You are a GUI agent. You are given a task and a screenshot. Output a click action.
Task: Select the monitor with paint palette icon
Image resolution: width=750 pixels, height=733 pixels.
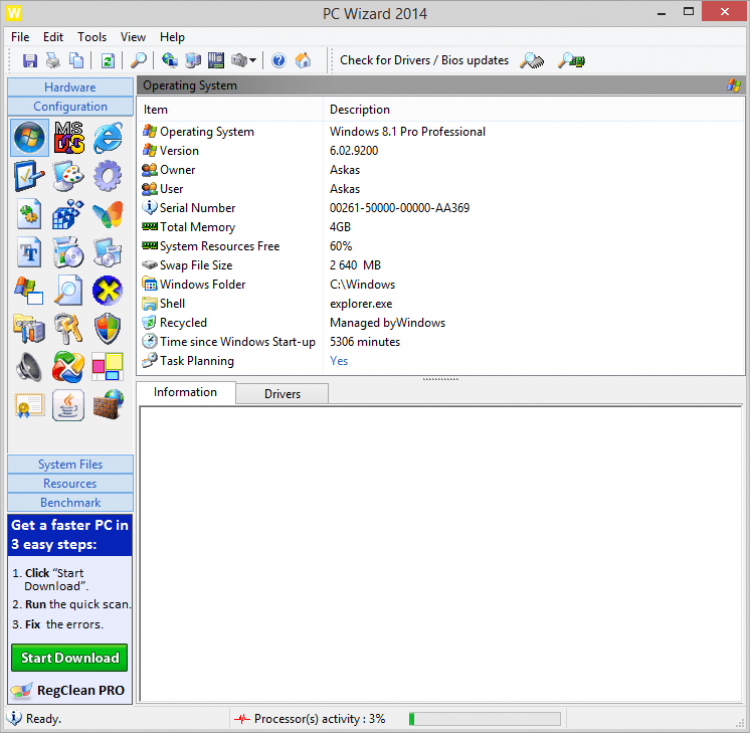click(69, 176)
